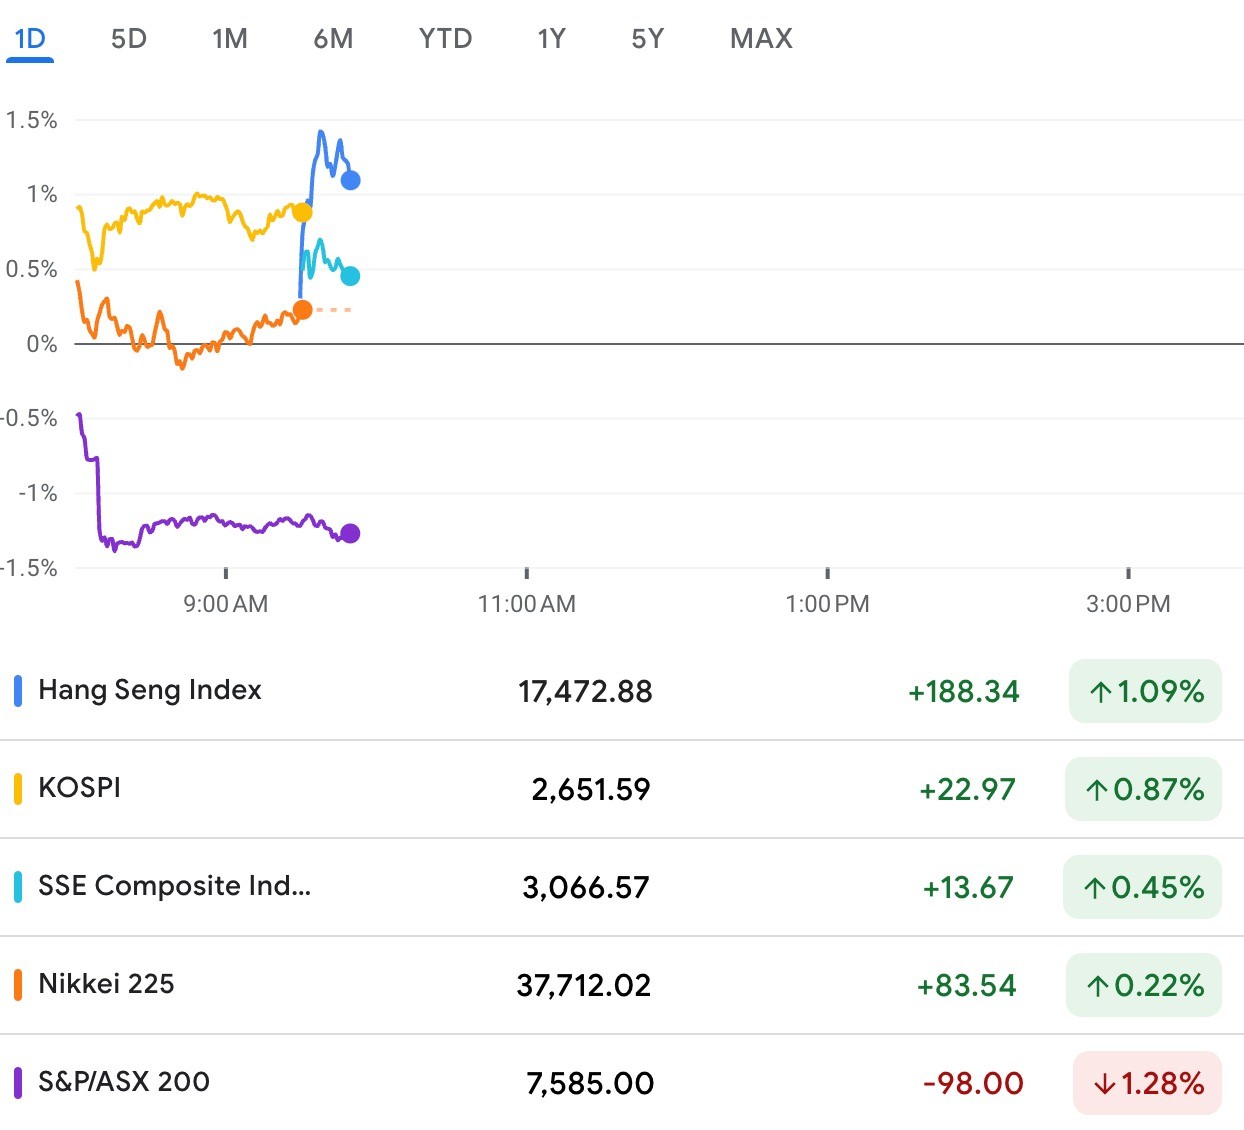Click the 0.22% gain badge

tap(1144, 985)
